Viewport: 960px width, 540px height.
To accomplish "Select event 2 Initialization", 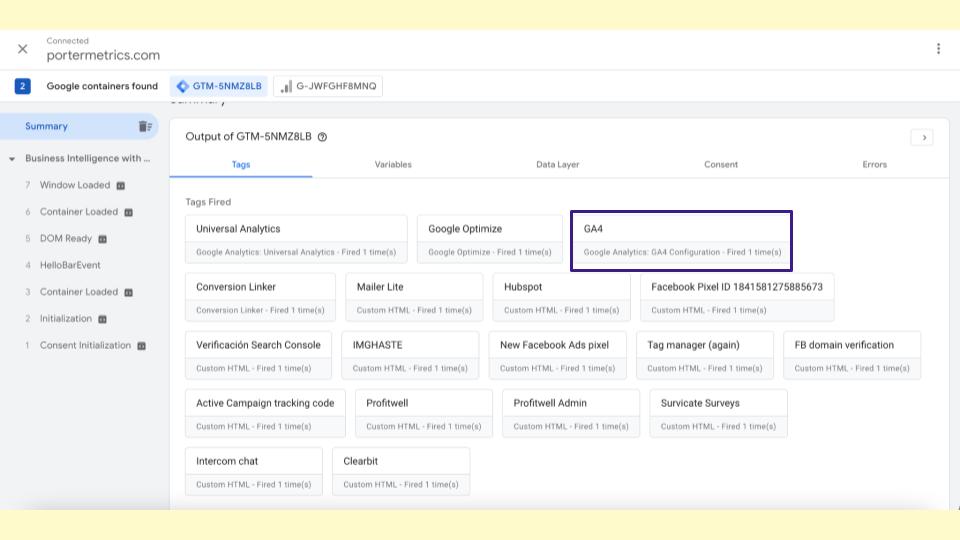I will (x=66, y=319).
